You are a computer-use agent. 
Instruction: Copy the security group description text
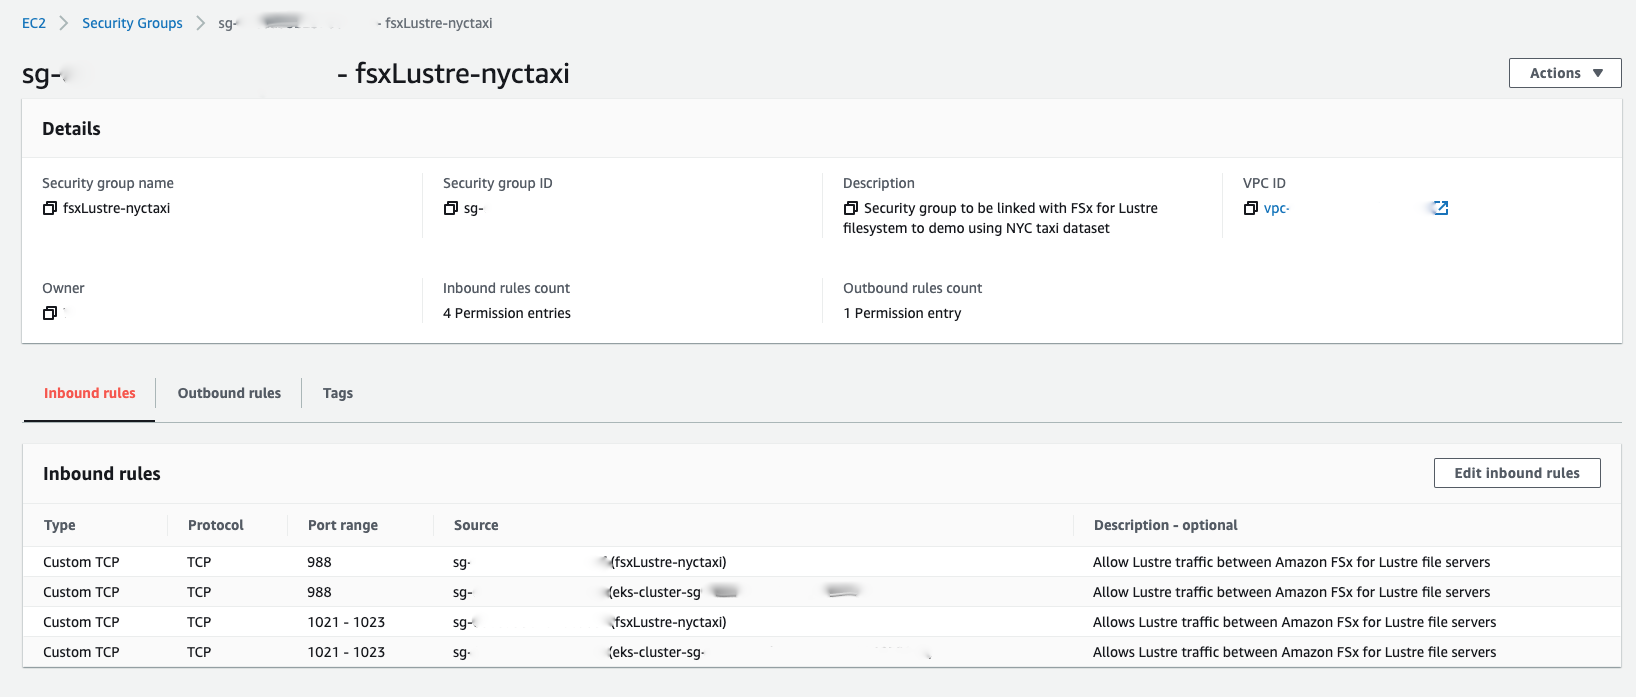click(851, 208)
